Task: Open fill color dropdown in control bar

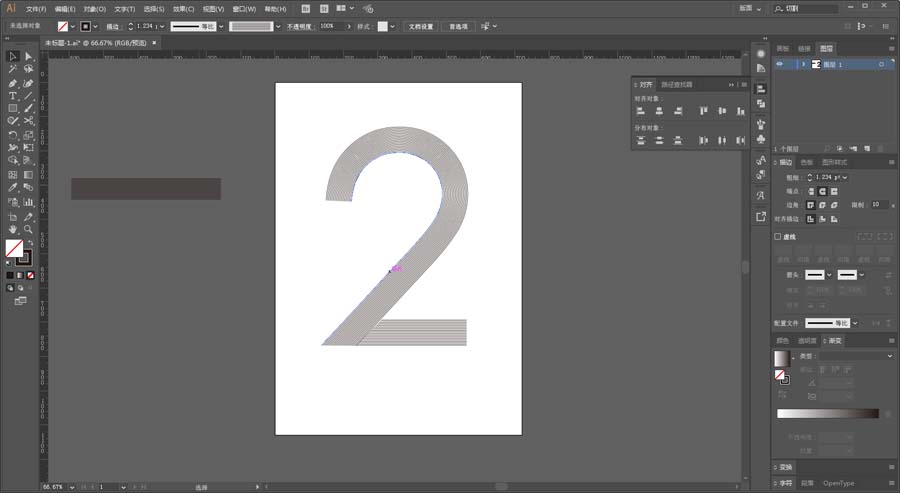Action: coord(72,26)
